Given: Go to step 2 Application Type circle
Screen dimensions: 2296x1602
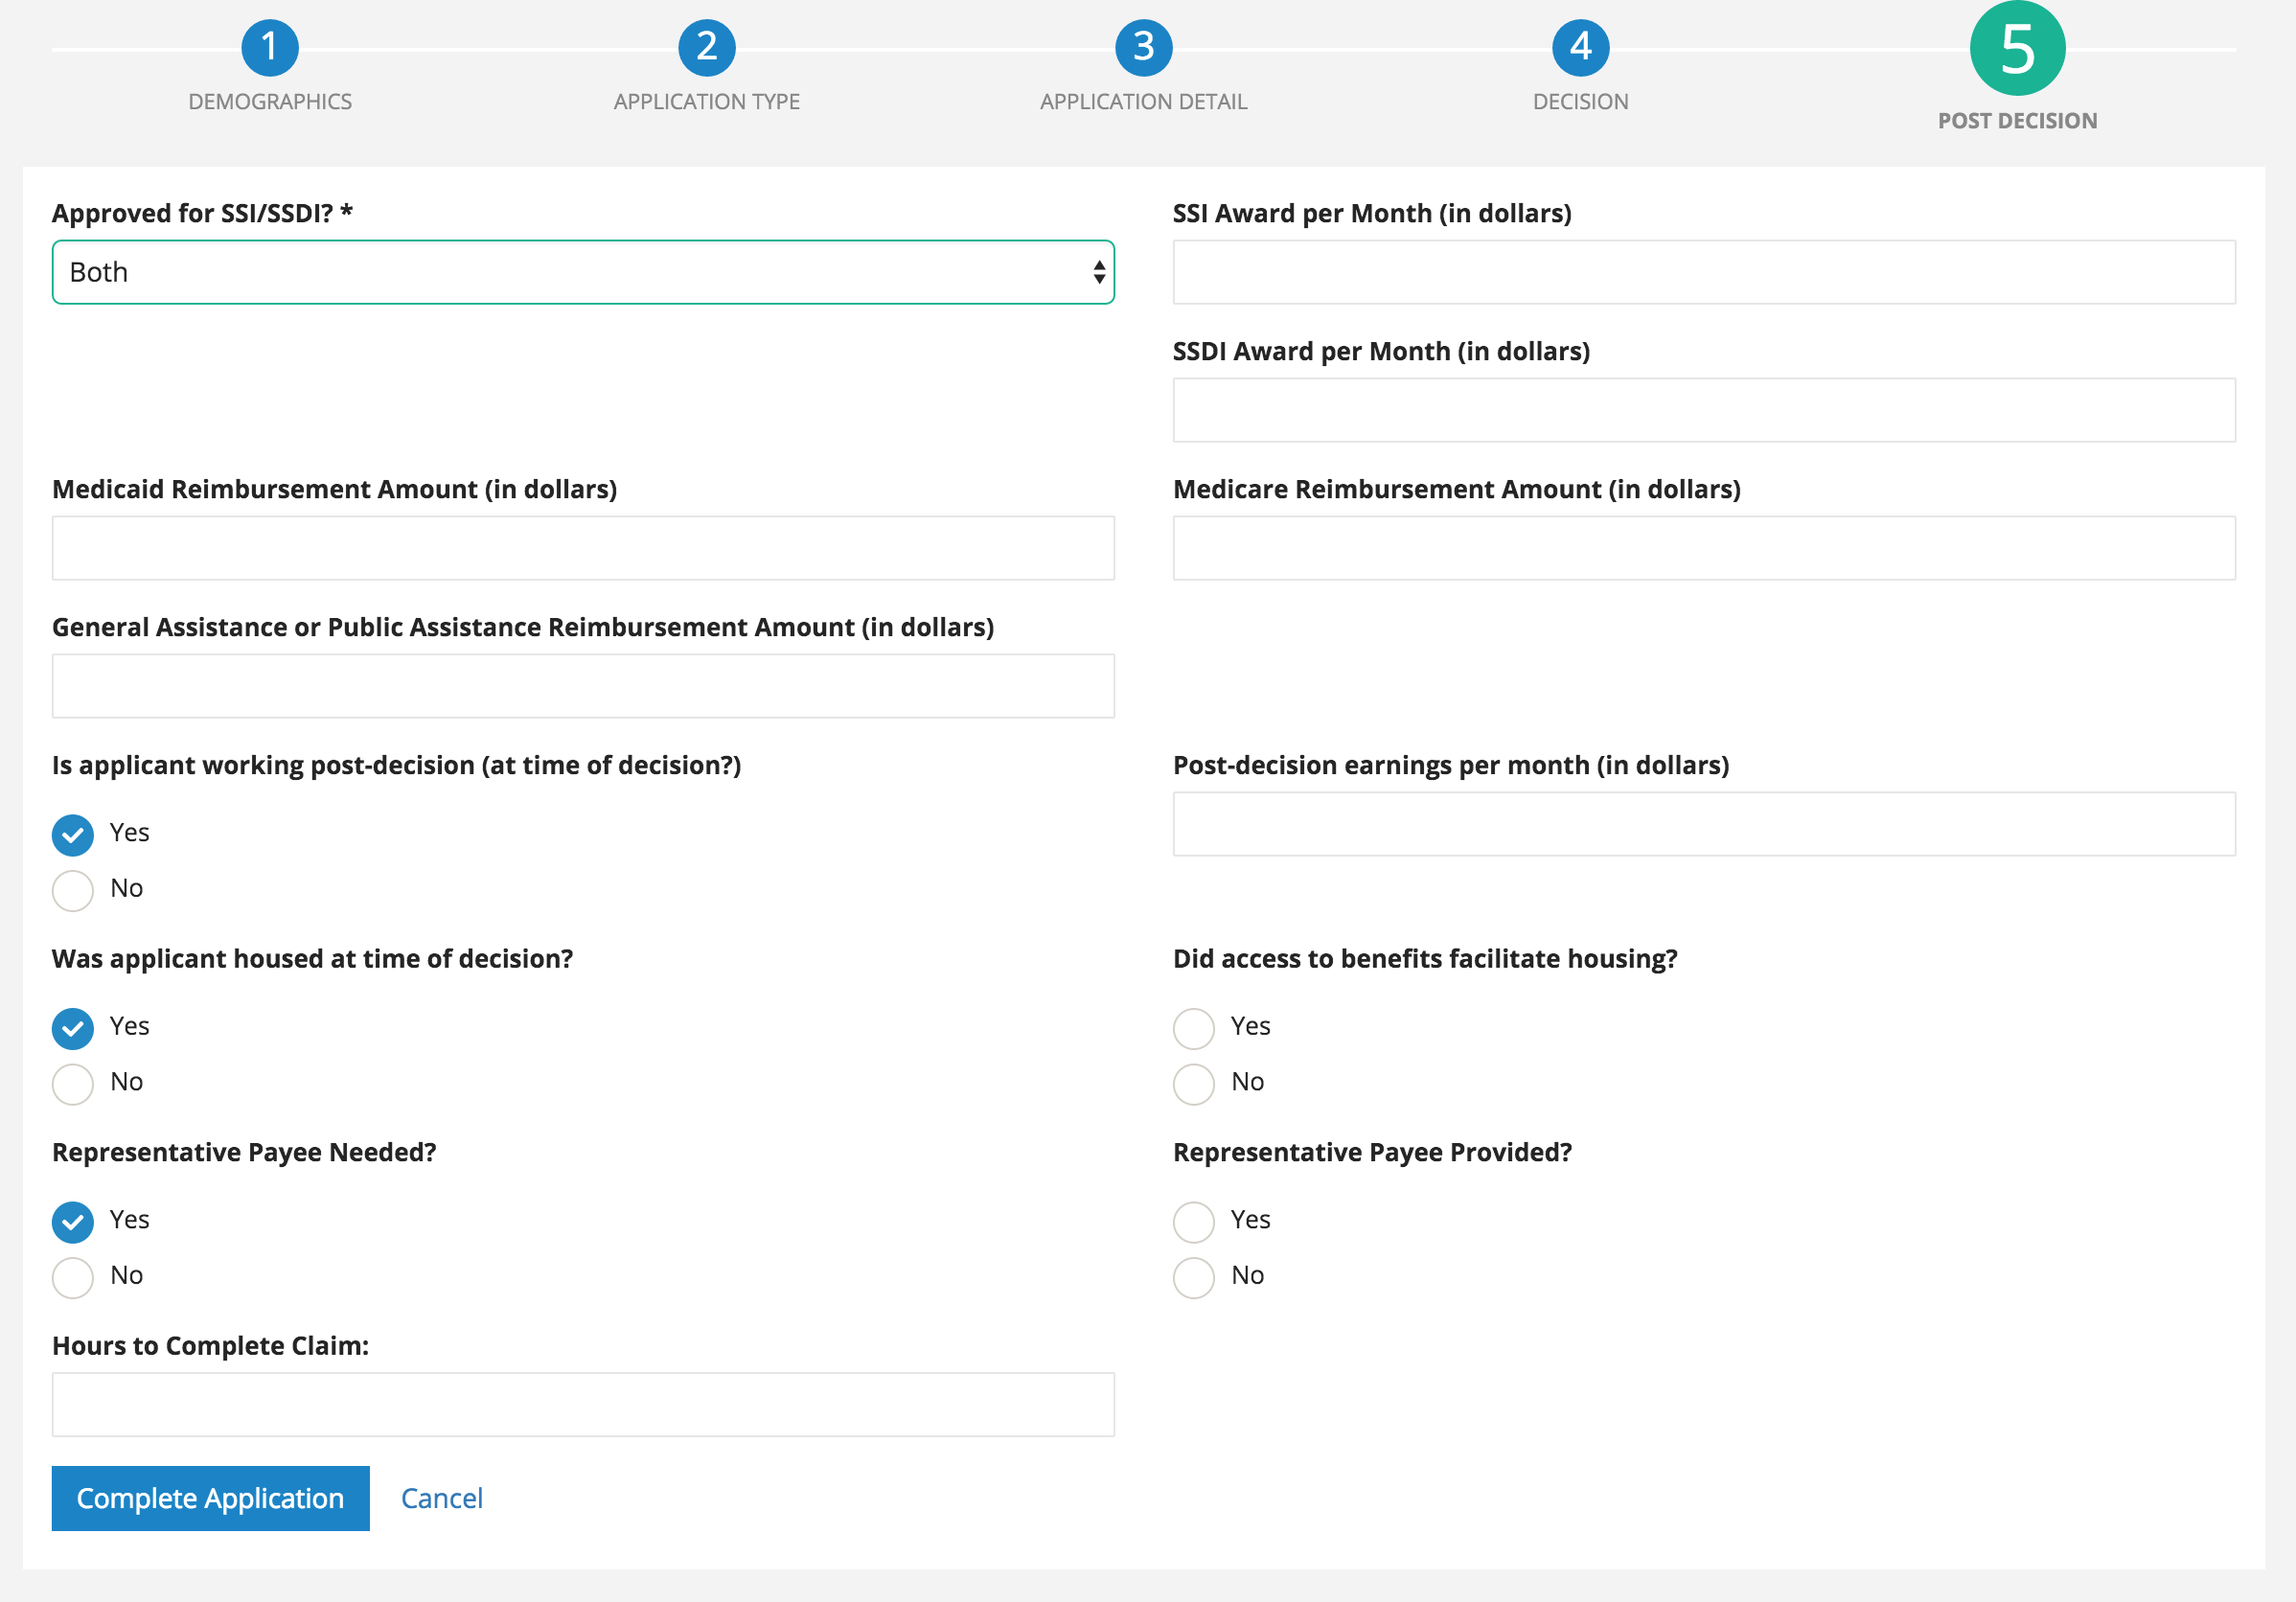Looking at the screenshot, I should [706, 47].
